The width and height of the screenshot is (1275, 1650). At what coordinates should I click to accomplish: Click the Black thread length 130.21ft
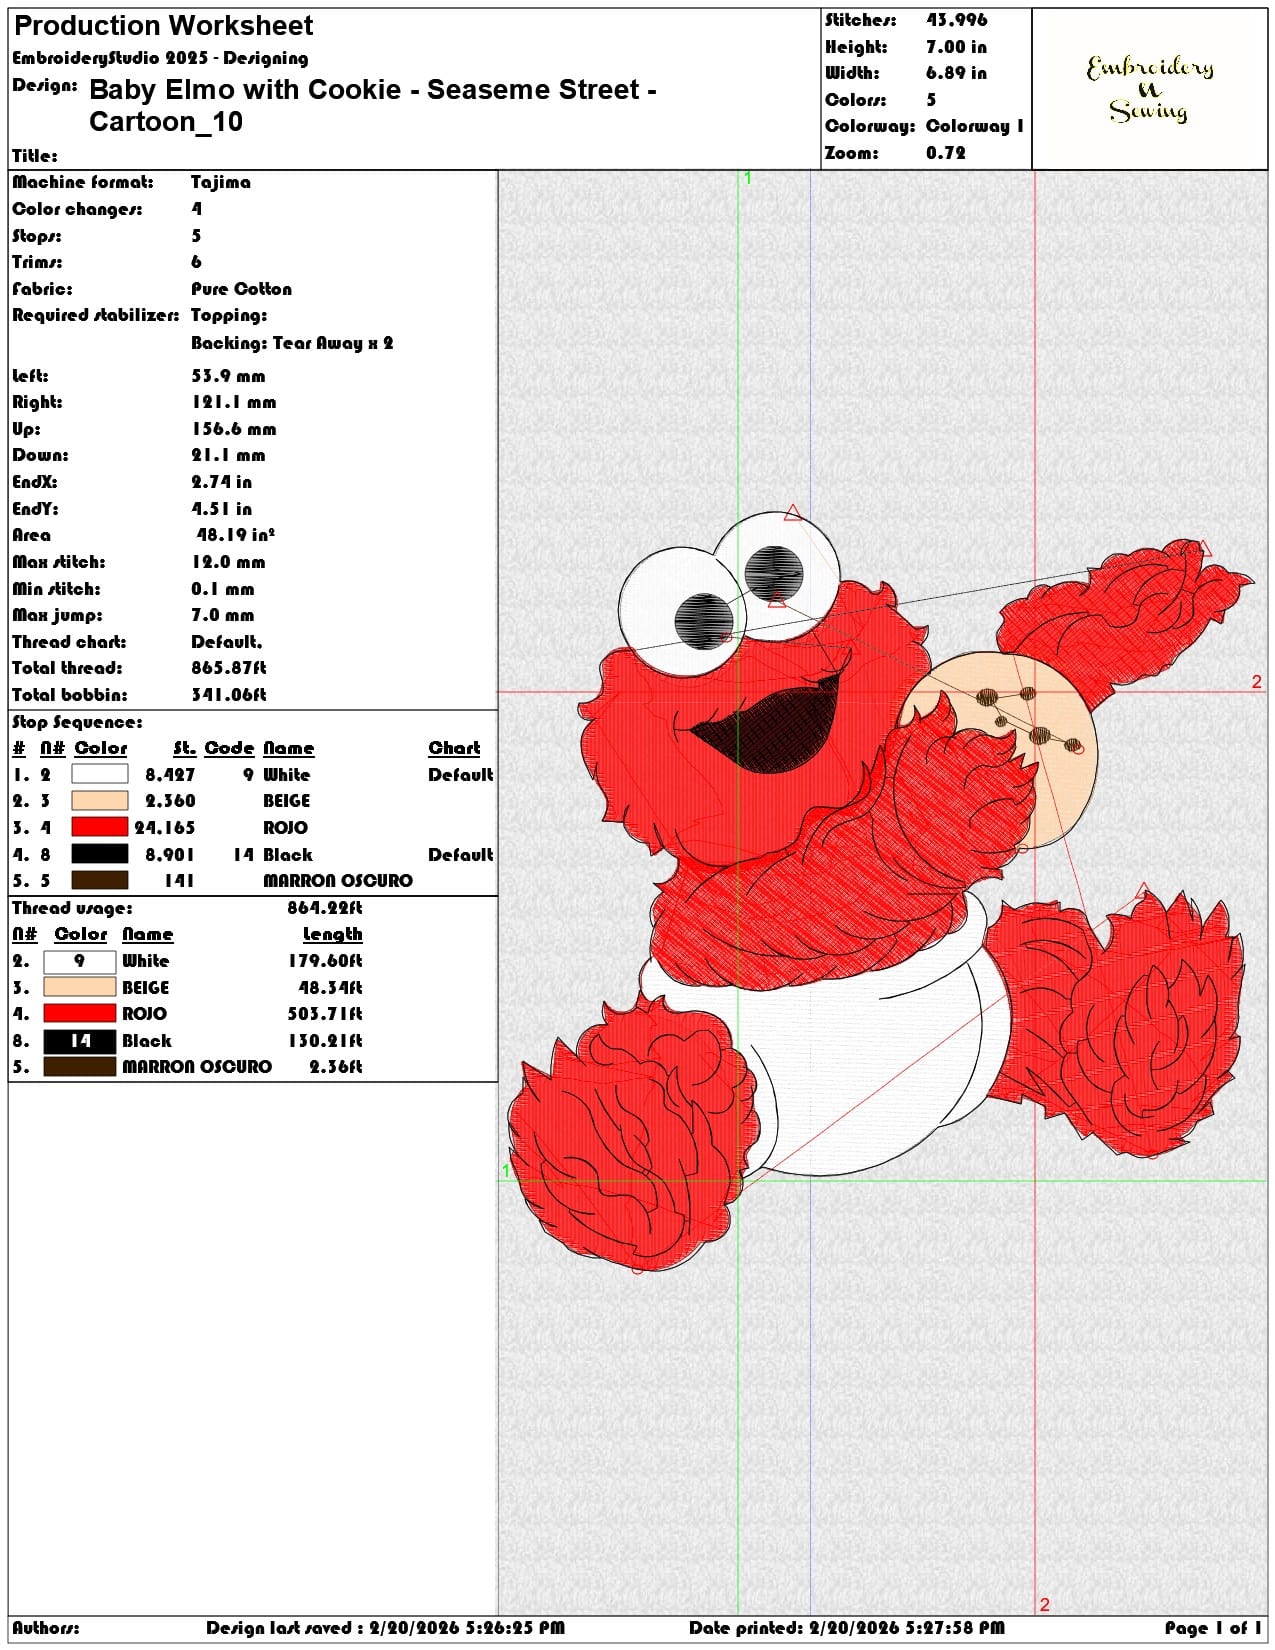tap(325, 1041)
